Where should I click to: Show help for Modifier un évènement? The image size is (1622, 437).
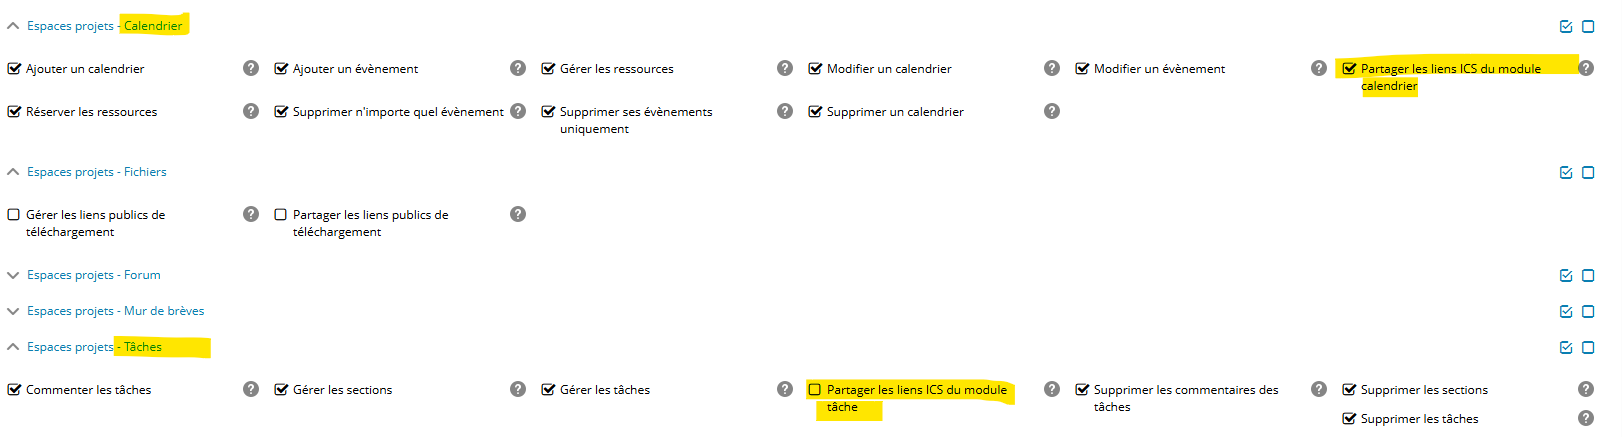1319,68
